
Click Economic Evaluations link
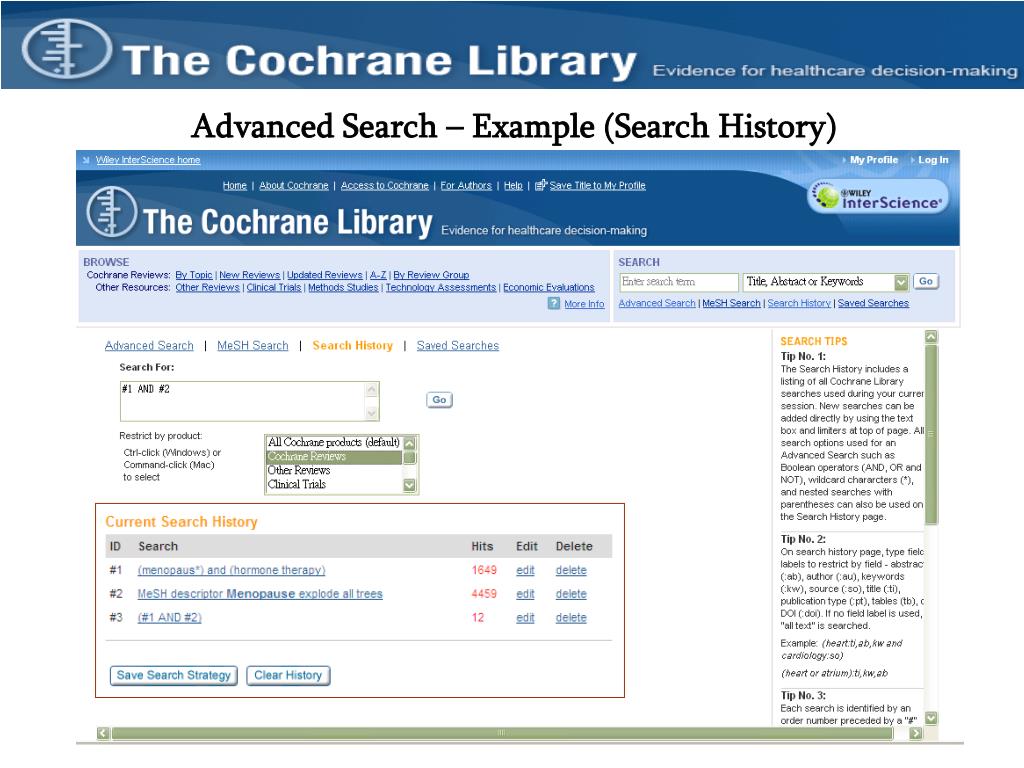(x=549, y=287)
